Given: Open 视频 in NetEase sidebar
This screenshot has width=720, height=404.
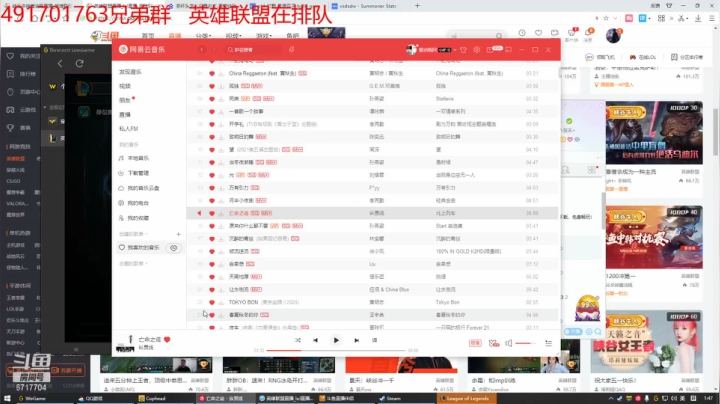Looking at the screenshot, I should tap(125, 86).
